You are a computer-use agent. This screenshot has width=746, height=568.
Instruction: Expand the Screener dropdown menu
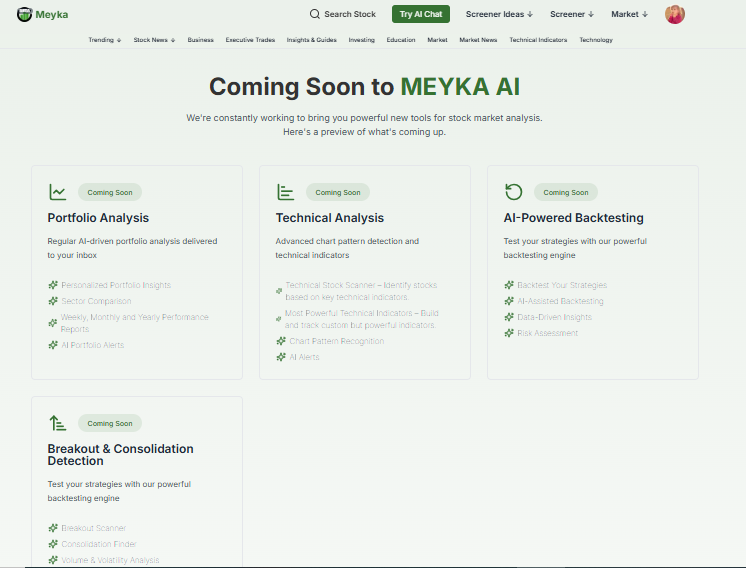pyautogui.click(x=572, y=14)
